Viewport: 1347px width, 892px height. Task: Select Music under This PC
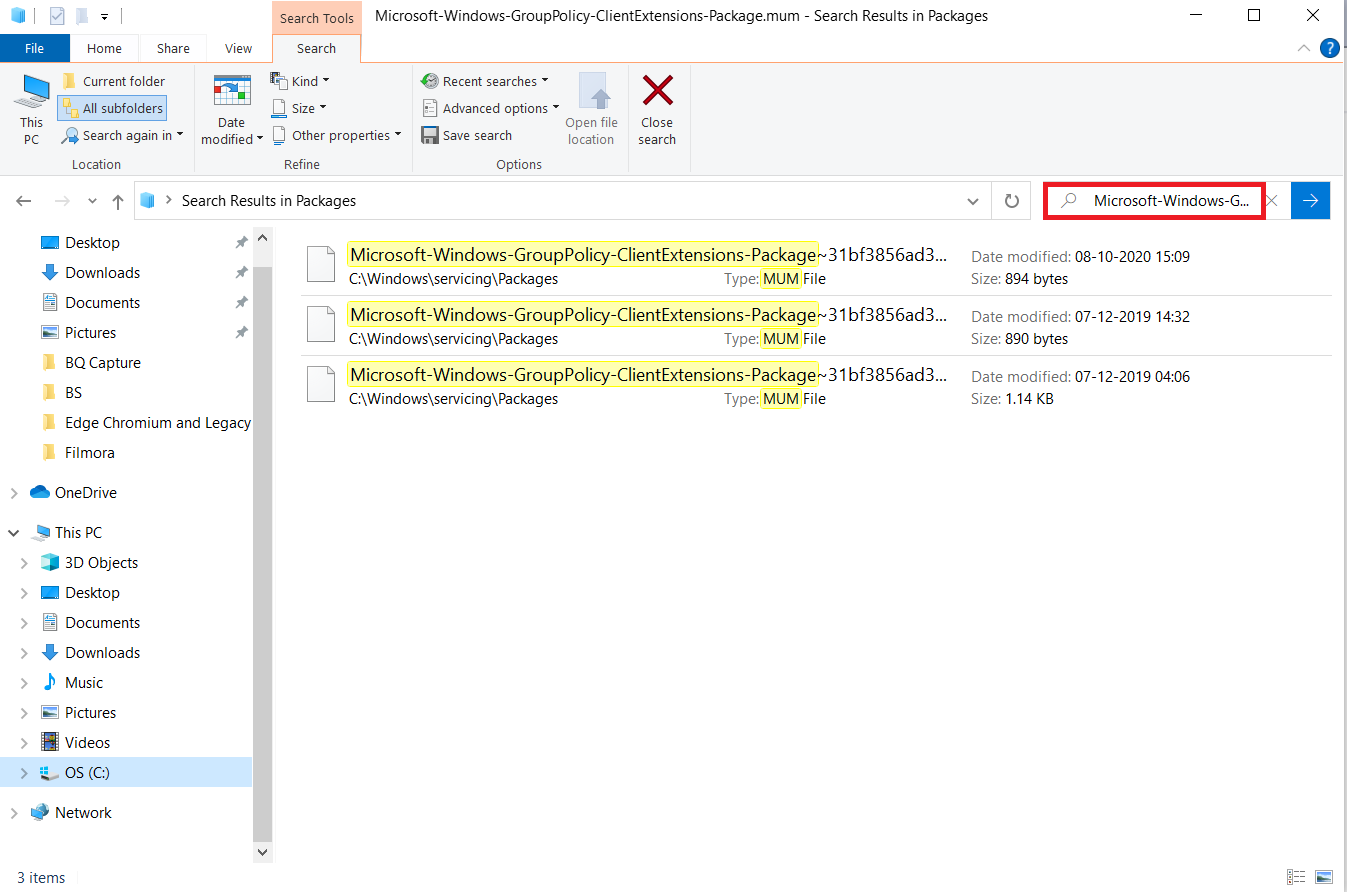[x=84, y=683]
